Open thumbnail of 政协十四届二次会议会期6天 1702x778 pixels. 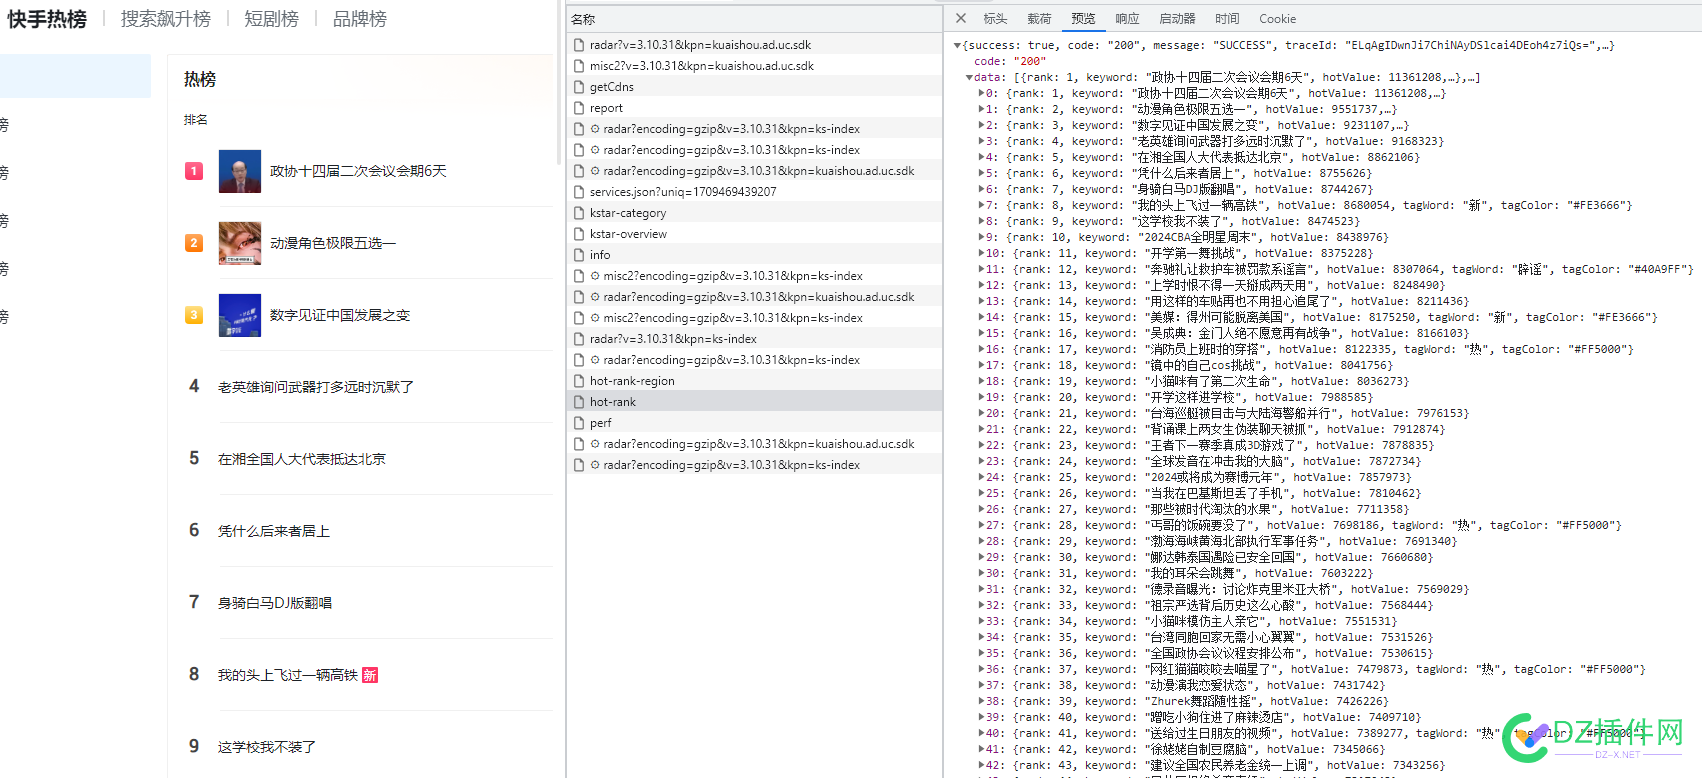pos(240,171)
